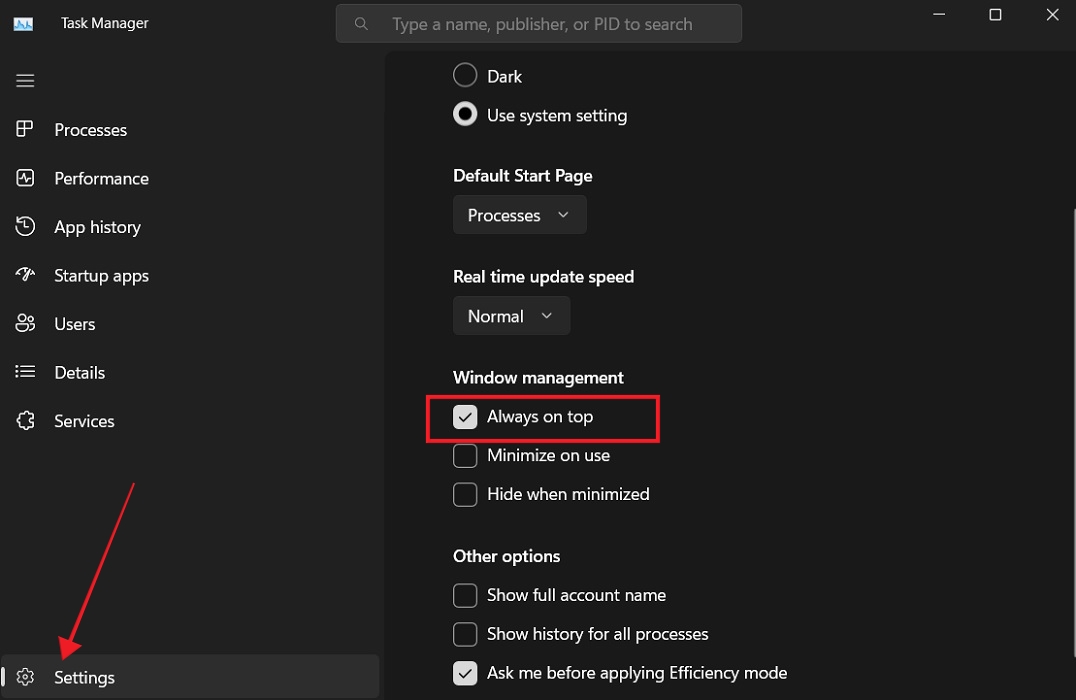Image resolution: width=1076 pixels, height=700 pixels.
Task: Open the Real time update speed dropdown
Action: tap(511, 315)
